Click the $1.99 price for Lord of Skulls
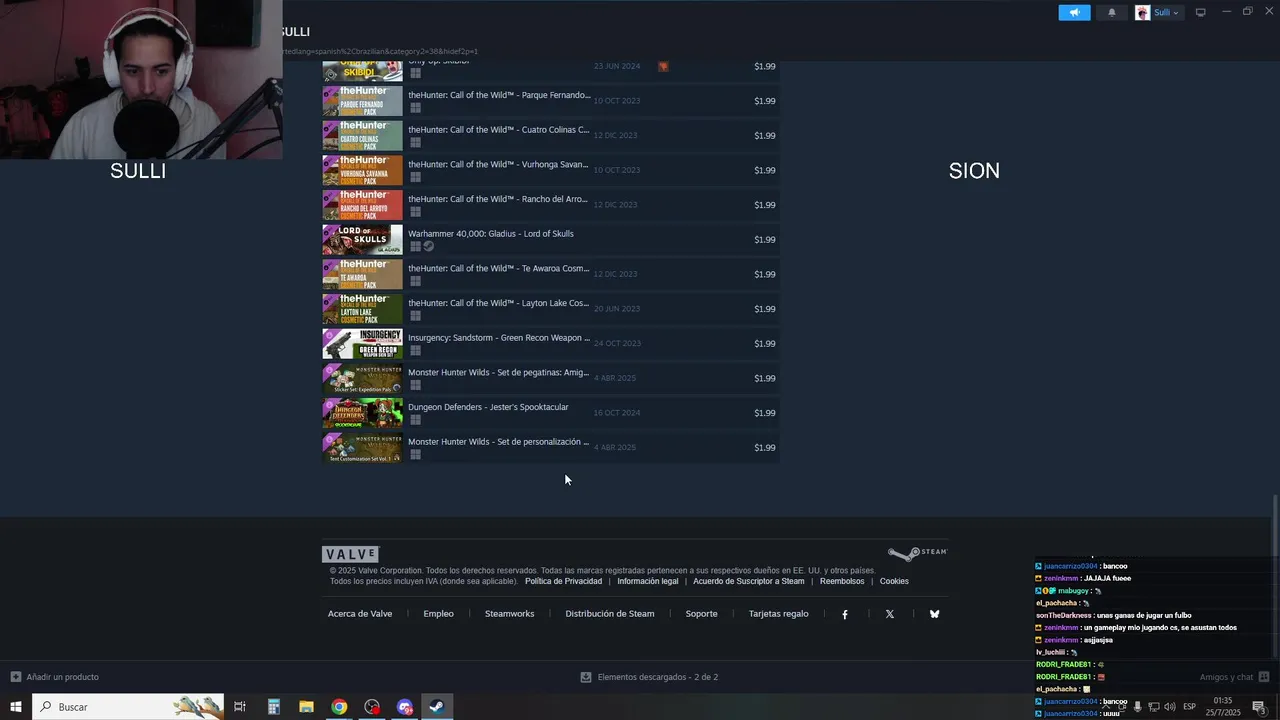This screenshot has width=1280, height=720. pos(764,239)
